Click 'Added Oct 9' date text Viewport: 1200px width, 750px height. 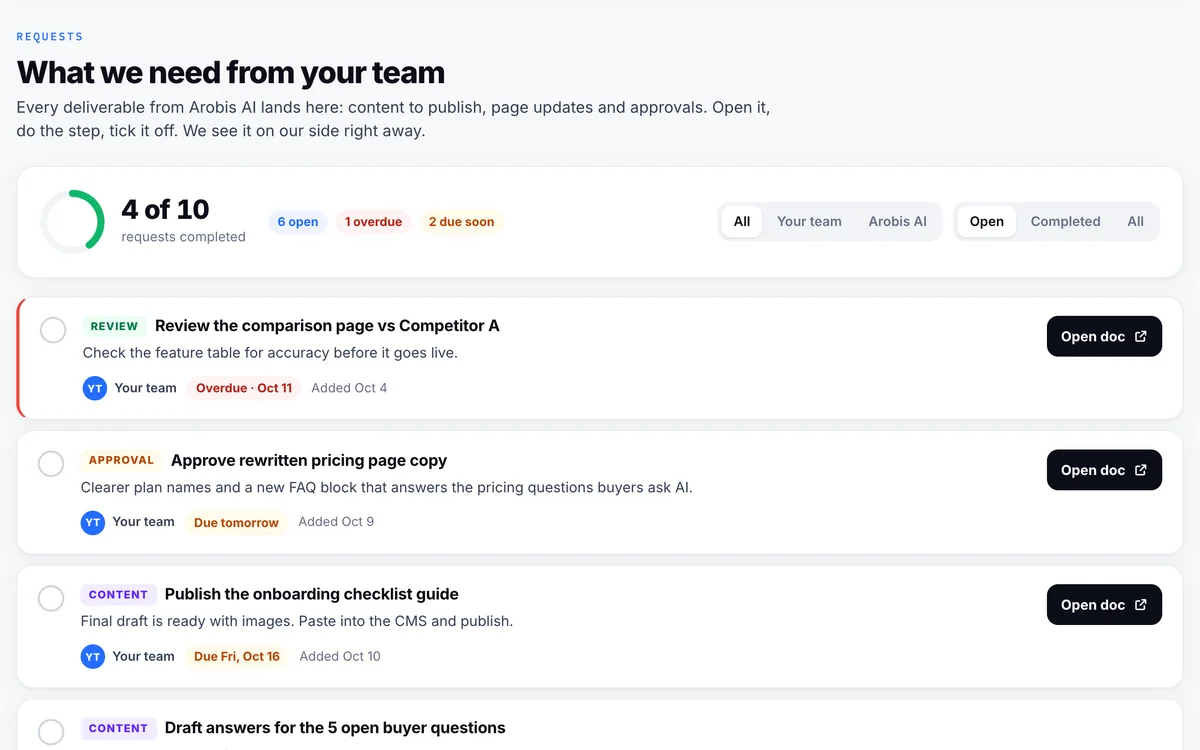336,522
